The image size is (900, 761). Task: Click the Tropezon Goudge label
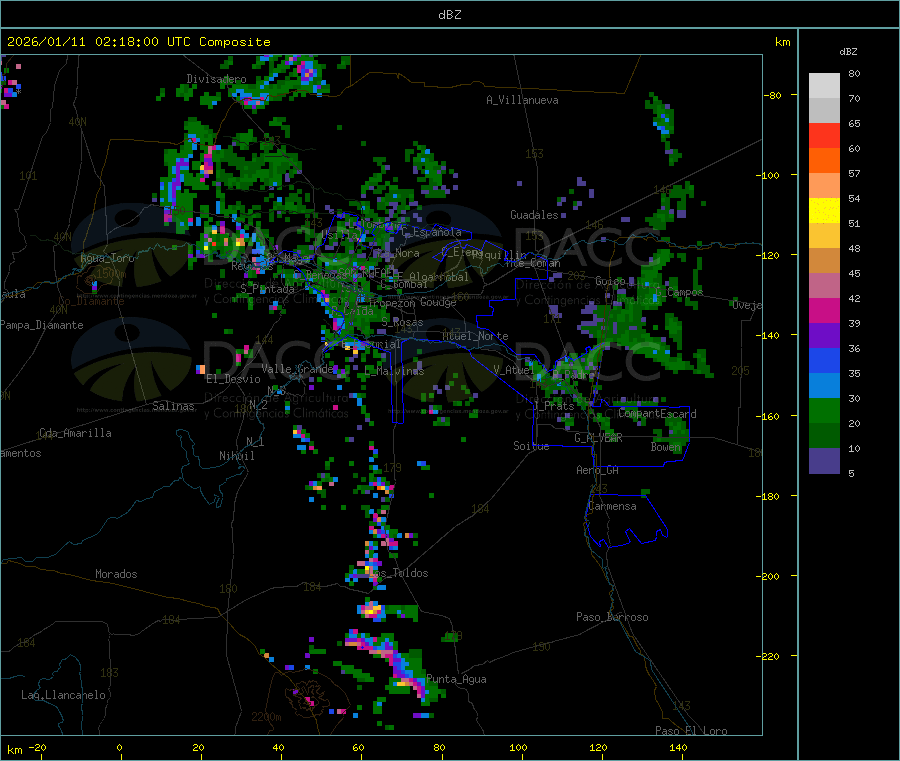click(413, 303)
